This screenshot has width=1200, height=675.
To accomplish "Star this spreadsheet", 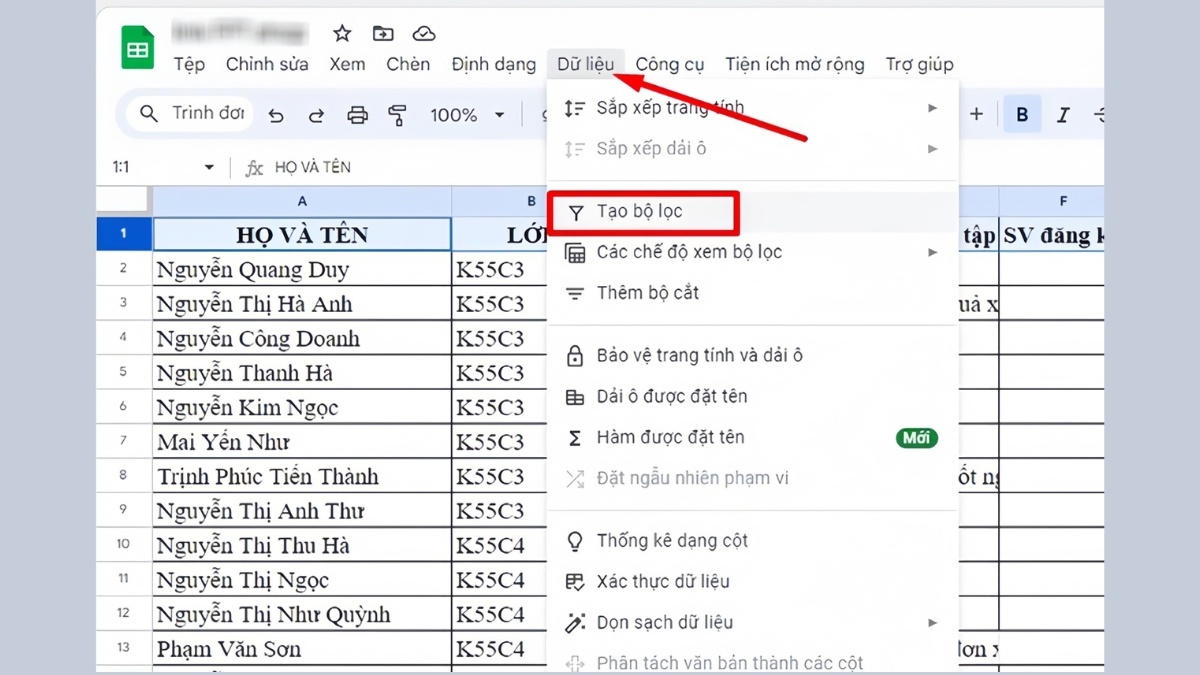I will click(x=342, y=33).
